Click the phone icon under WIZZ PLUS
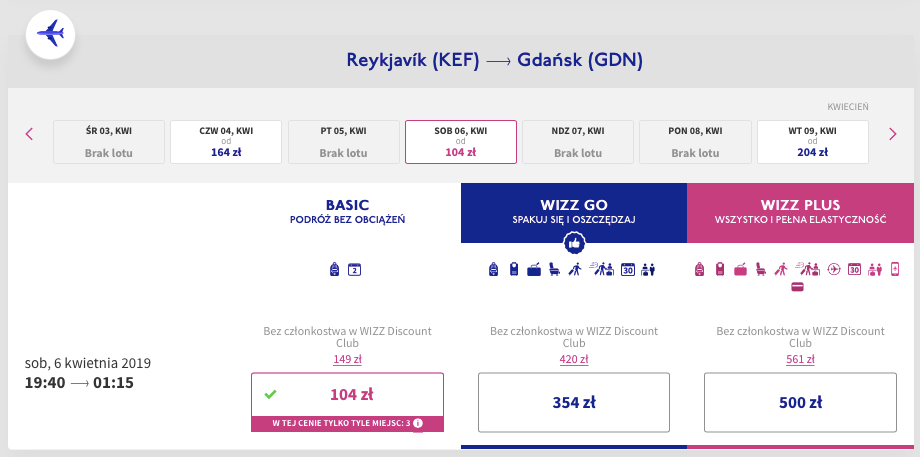The height and width of the screenshot is (457, 920). 895,269
